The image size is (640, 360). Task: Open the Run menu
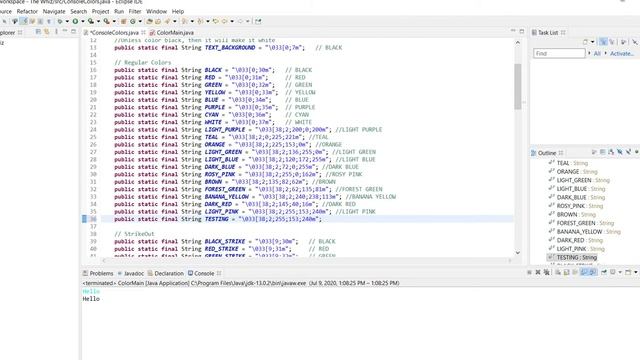pyautogui.click(x=119, y=11)
